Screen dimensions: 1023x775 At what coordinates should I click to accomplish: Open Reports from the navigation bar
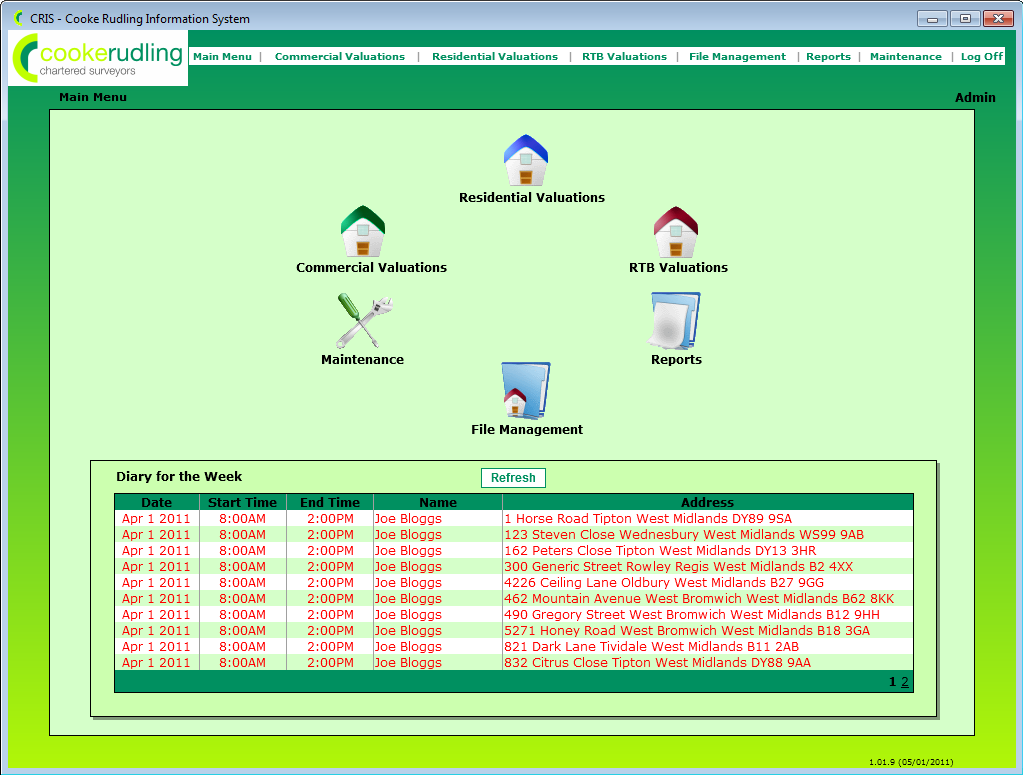(x=829, y=57)
